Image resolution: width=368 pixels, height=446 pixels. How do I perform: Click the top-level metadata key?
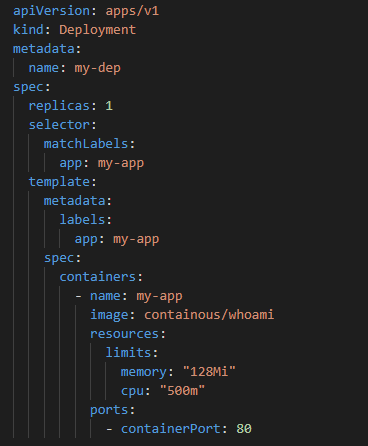[x=44, y=49]
